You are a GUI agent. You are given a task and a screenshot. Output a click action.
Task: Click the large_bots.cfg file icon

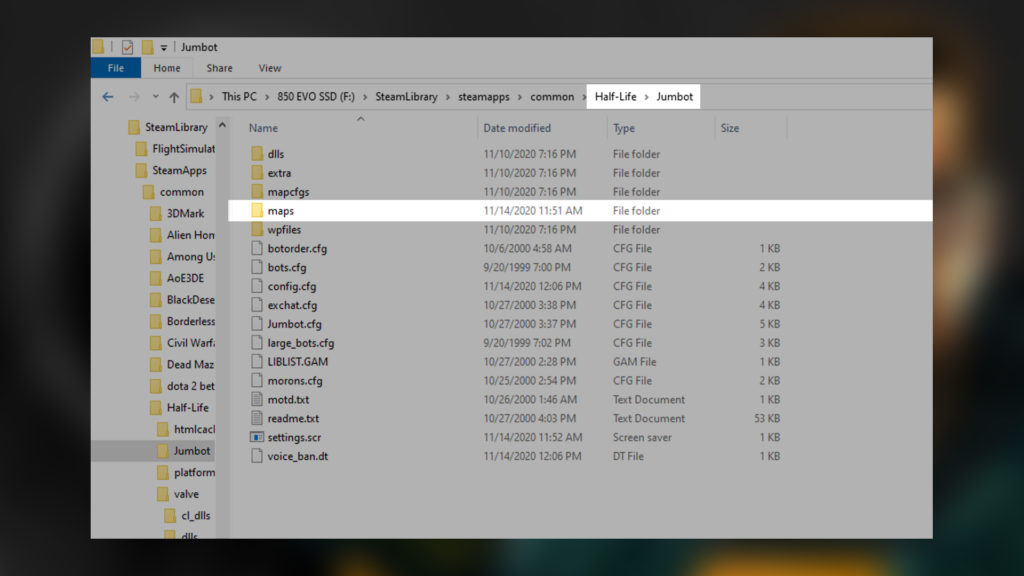[257, 344]
